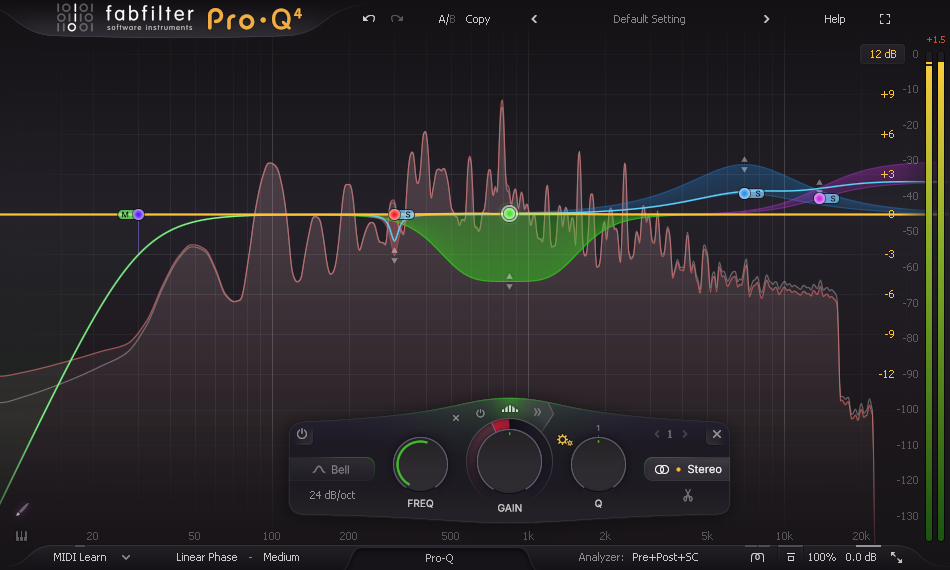Click the FREQ knob
950x570 pixels.
(x=420, y=465)
